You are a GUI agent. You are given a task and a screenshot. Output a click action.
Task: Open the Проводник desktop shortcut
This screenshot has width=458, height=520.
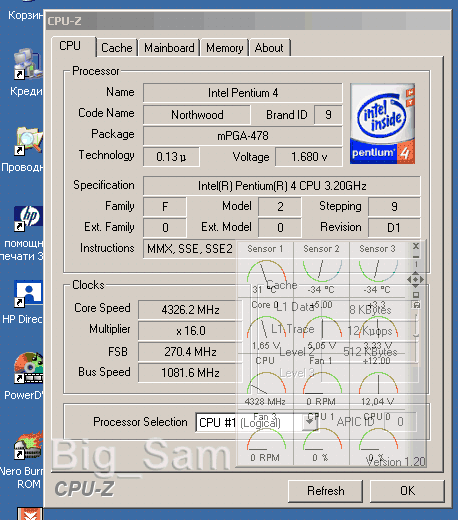(x=23, y=149)
